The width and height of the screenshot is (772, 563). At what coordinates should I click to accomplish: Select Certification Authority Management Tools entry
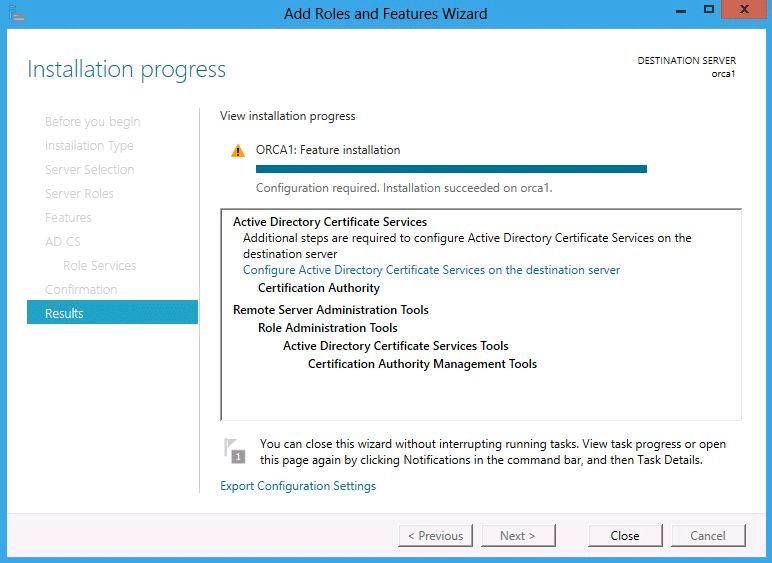pos(422,364)
